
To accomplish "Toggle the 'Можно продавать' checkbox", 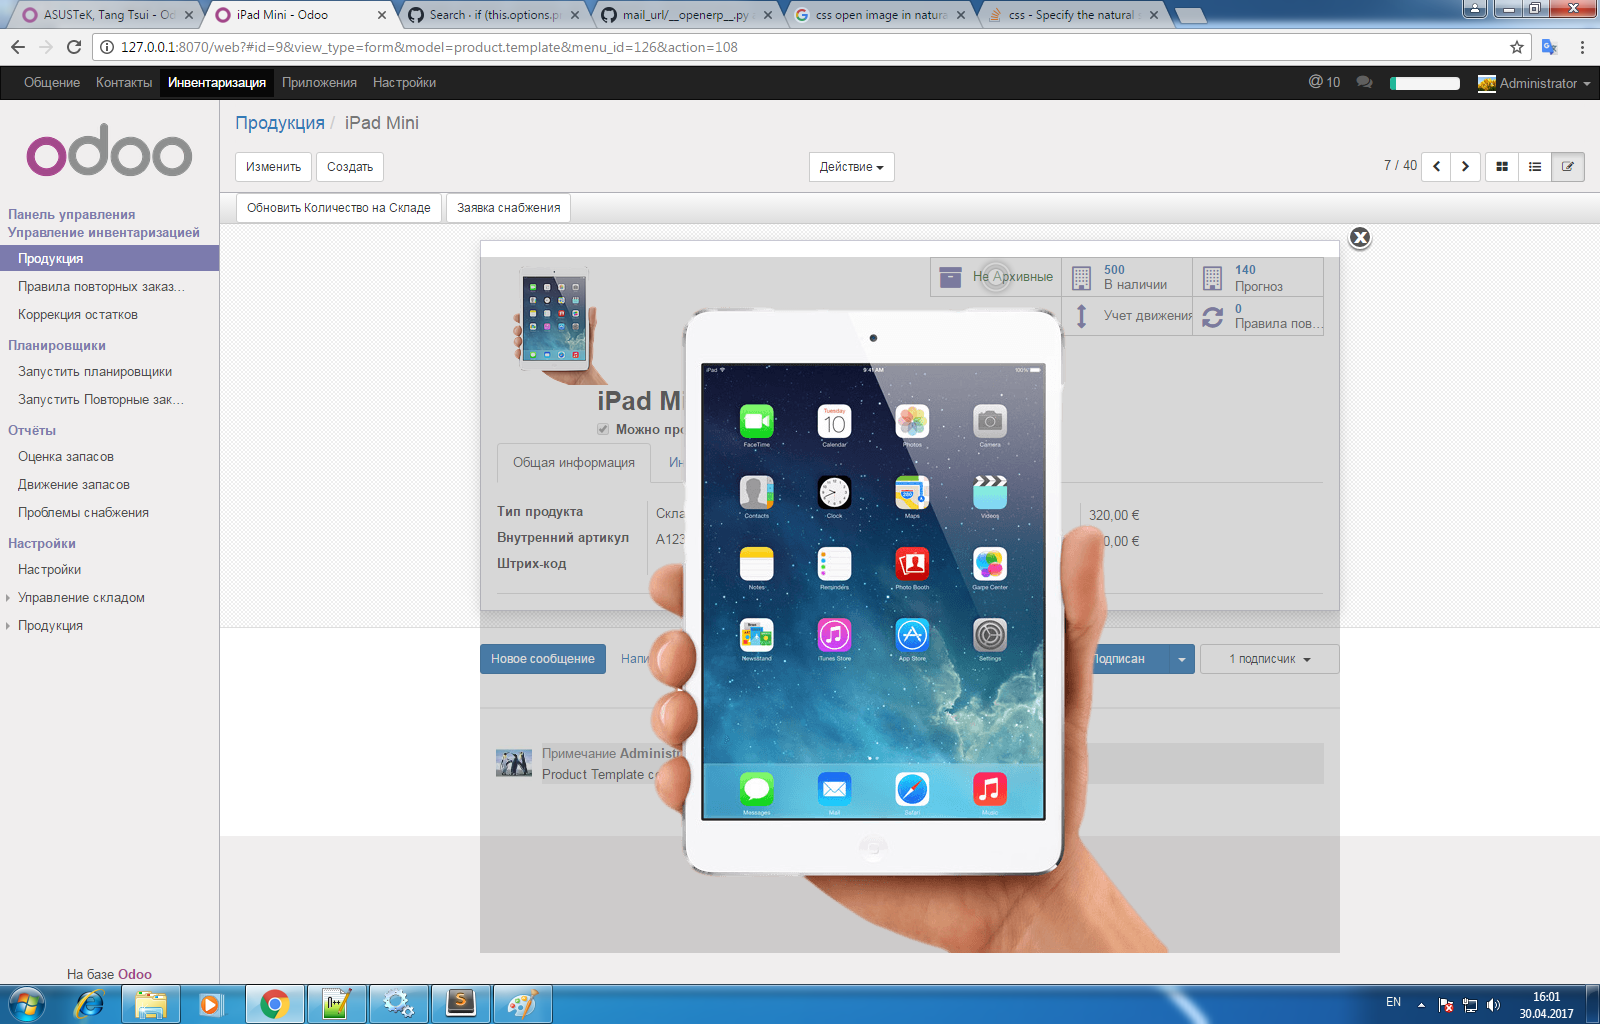I will click(603, 429).
